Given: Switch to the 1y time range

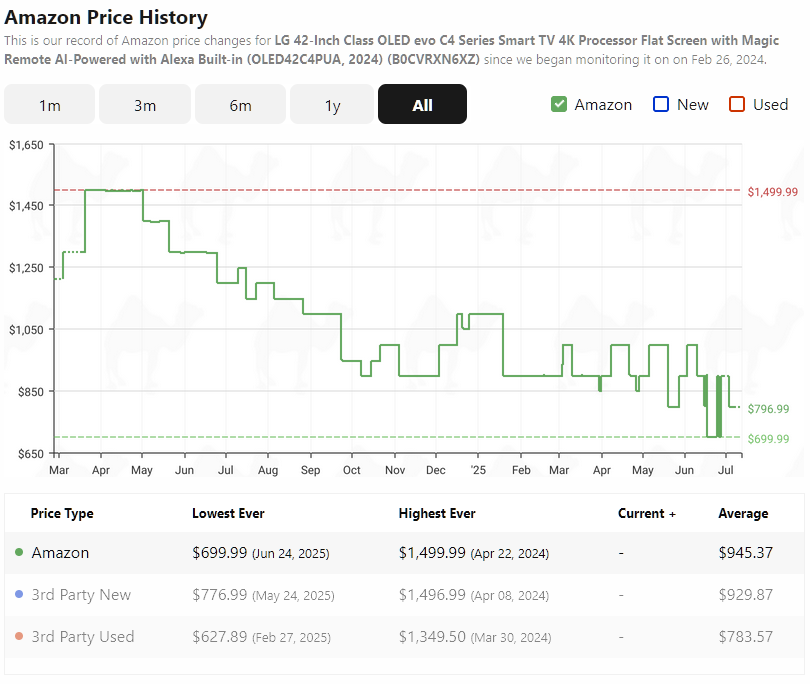Looking at the screenshot, I should point(332,104).
